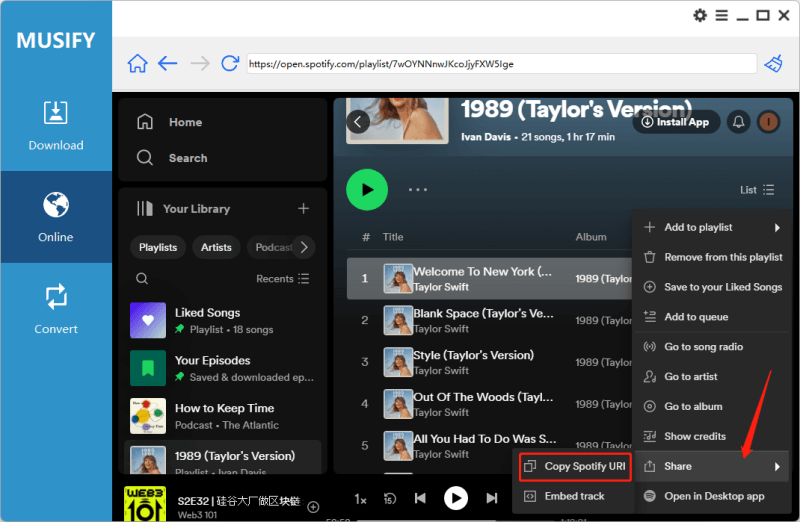
Task: Click plus icon in Your Library
Action: [x=304, y=208]
